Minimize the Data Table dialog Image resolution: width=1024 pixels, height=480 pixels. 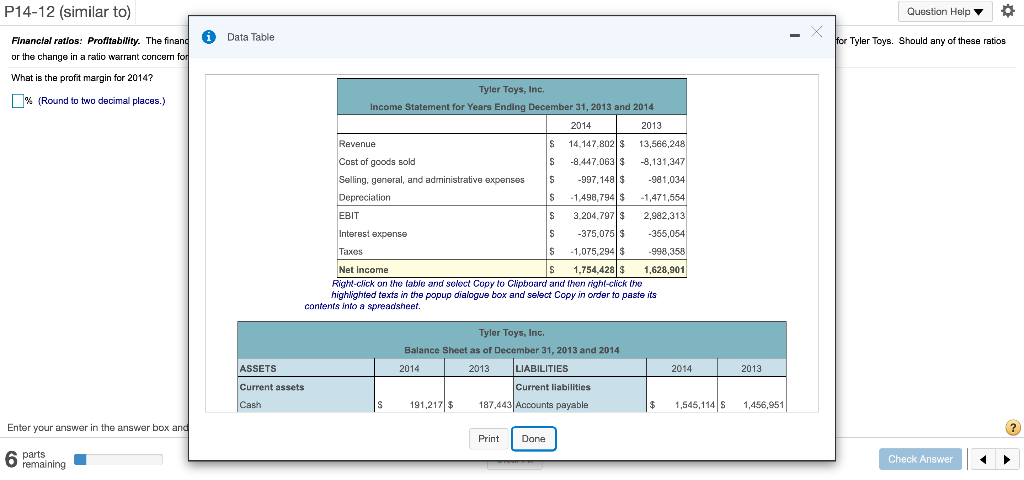794,35
